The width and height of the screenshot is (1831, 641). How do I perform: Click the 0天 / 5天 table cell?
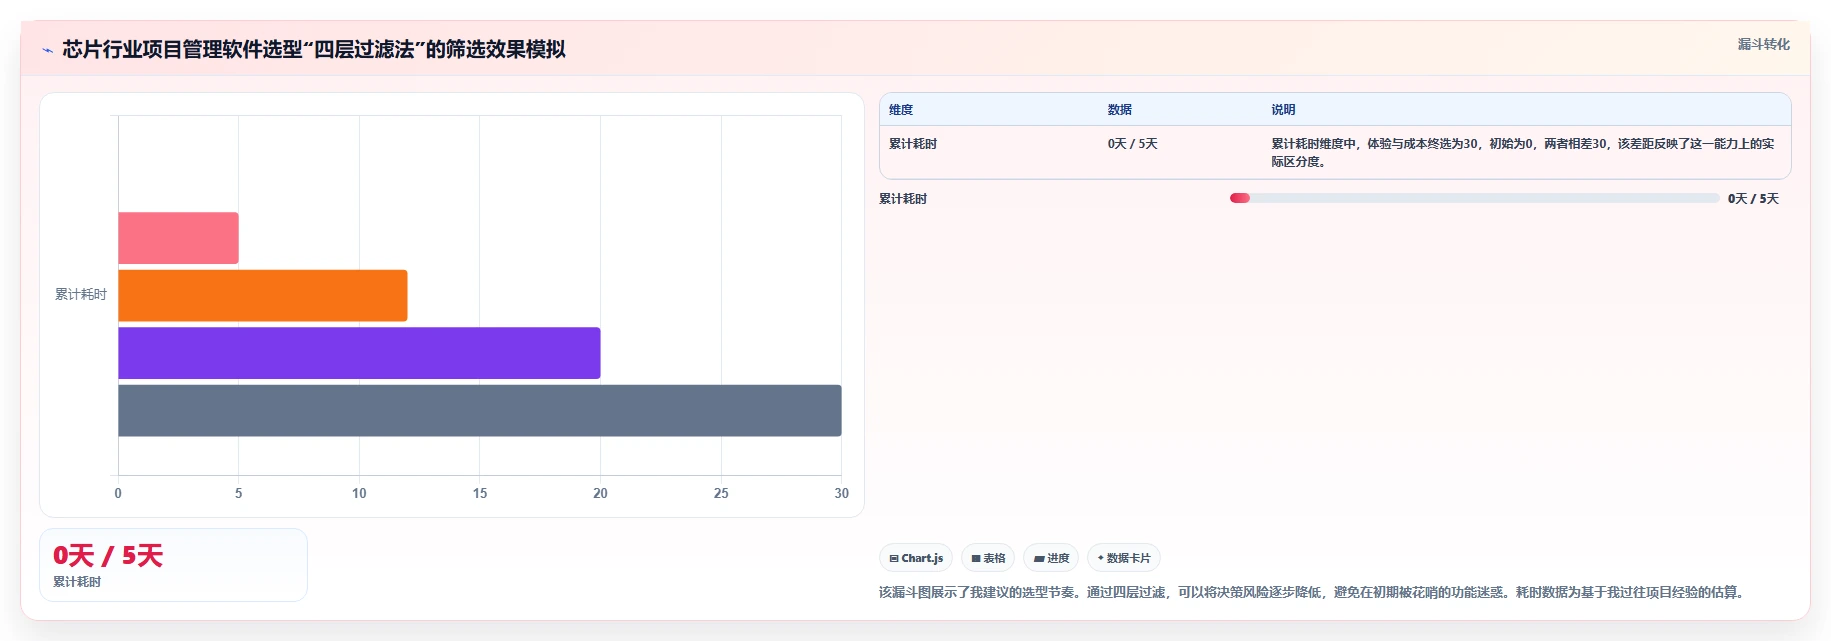click(x=1132, y=144)
